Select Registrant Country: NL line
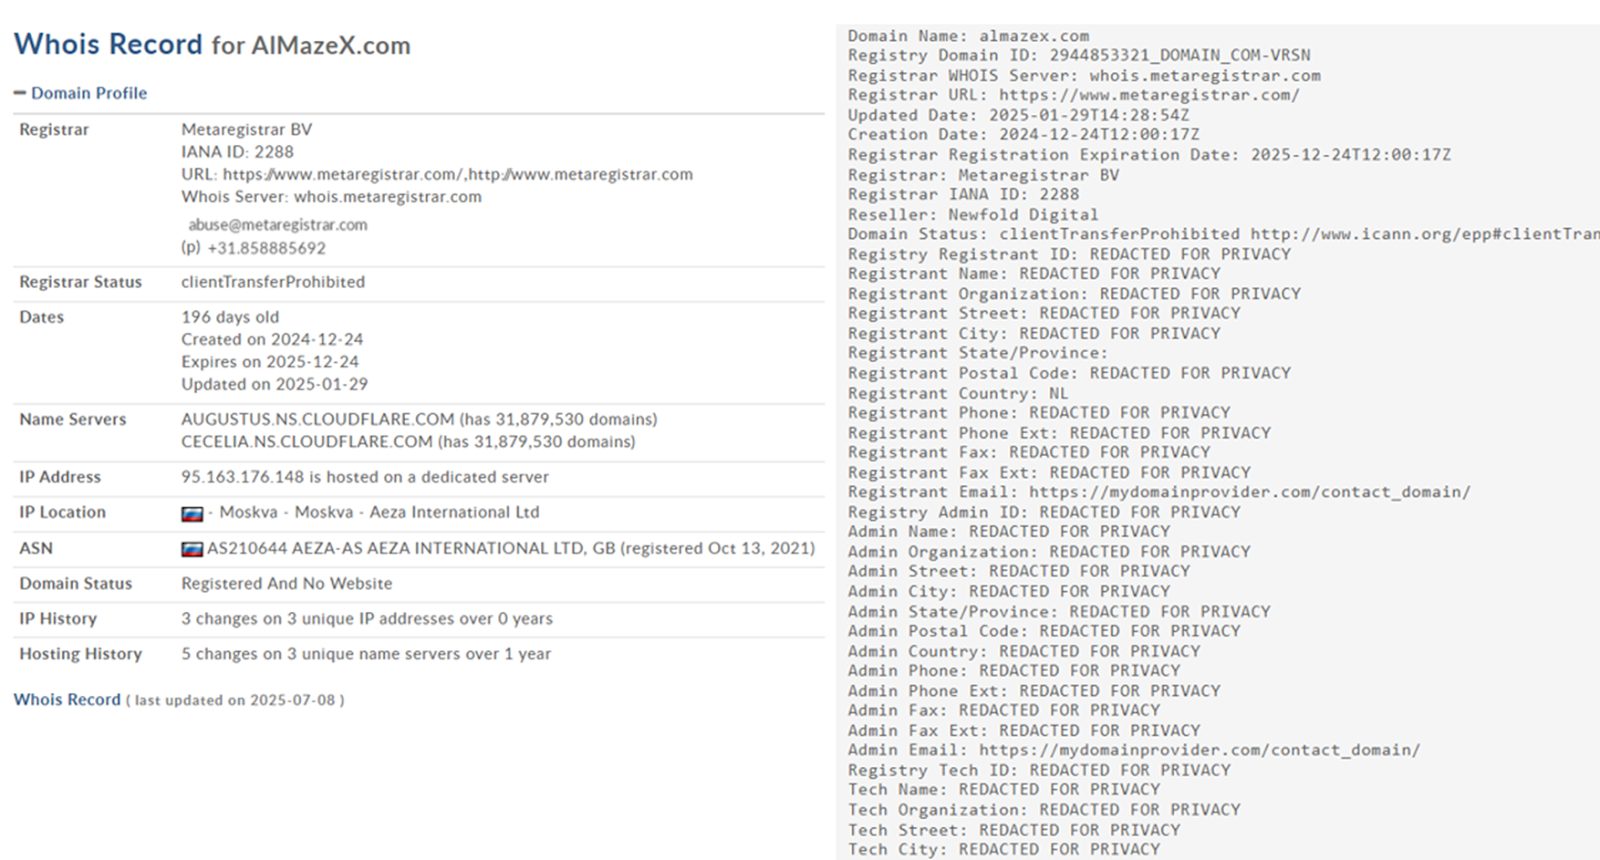This screenshot has height=860, width=1600. 958,393
